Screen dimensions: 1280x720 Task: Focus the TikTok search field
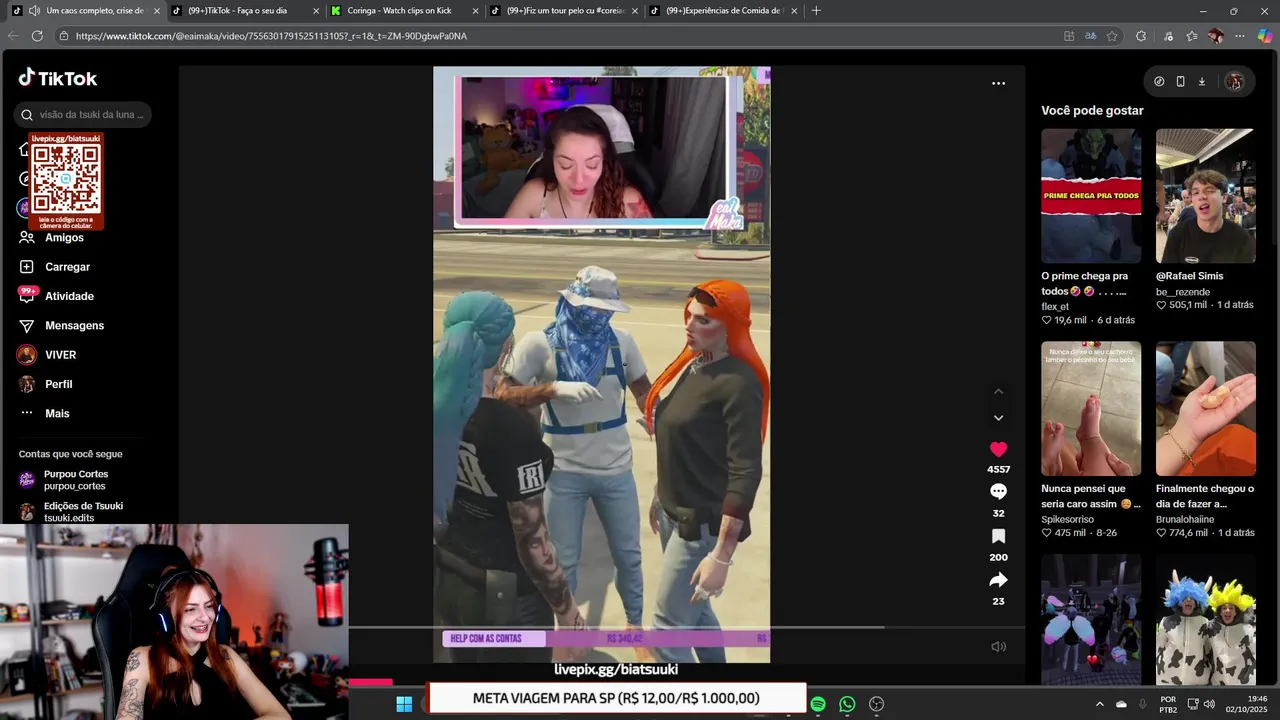click(83, 114)
